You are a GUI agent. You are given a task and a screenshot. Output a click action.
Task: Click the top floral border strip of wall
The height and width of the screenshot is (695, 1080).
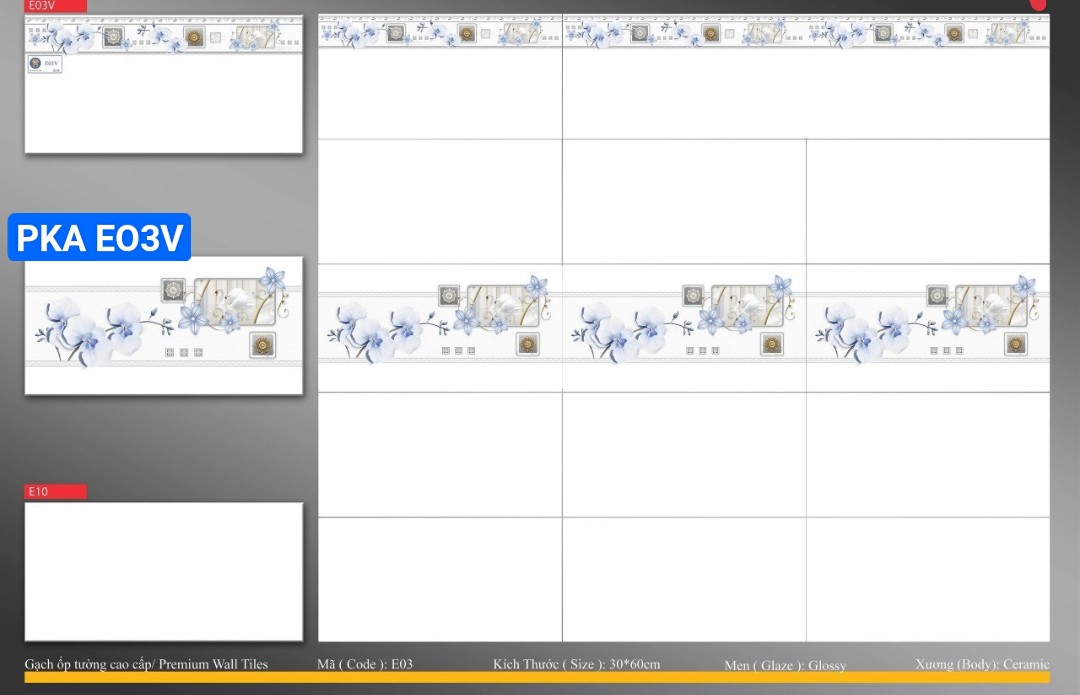point(683,32)
